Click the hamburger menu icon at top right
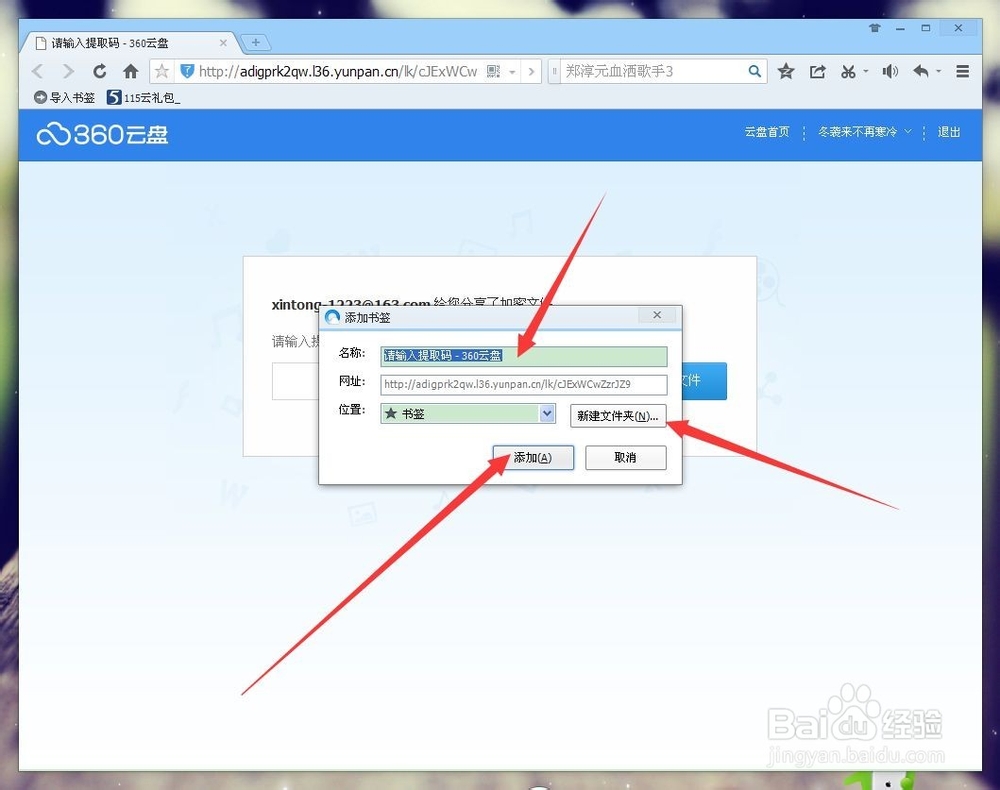Screen dimensions: 1000x790 (963, 71)
